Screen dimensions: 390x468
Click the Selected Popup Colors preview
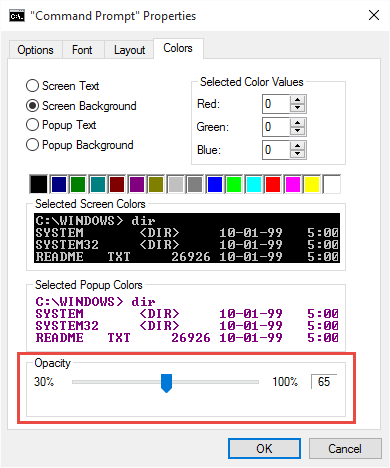click(x=187, y=319)
